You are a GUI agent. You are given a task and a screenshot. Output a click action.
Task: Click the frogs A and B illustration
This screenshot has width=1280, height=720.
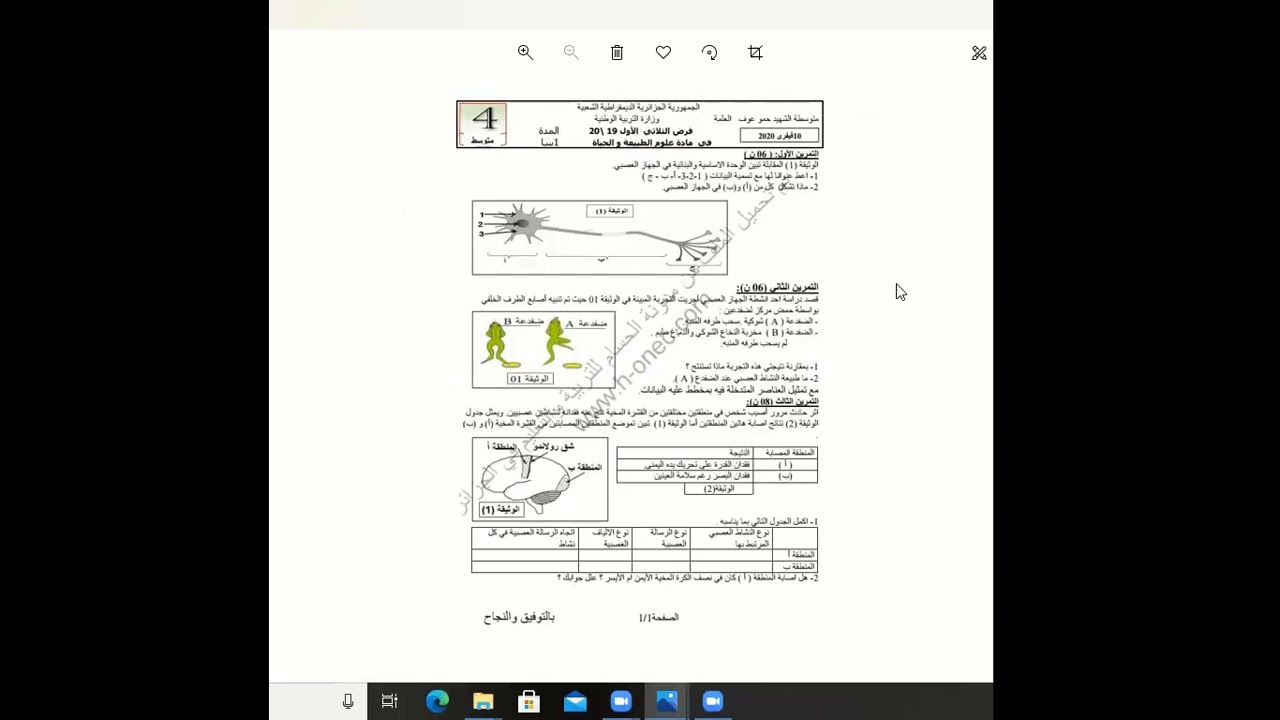(x=543, y=349)
